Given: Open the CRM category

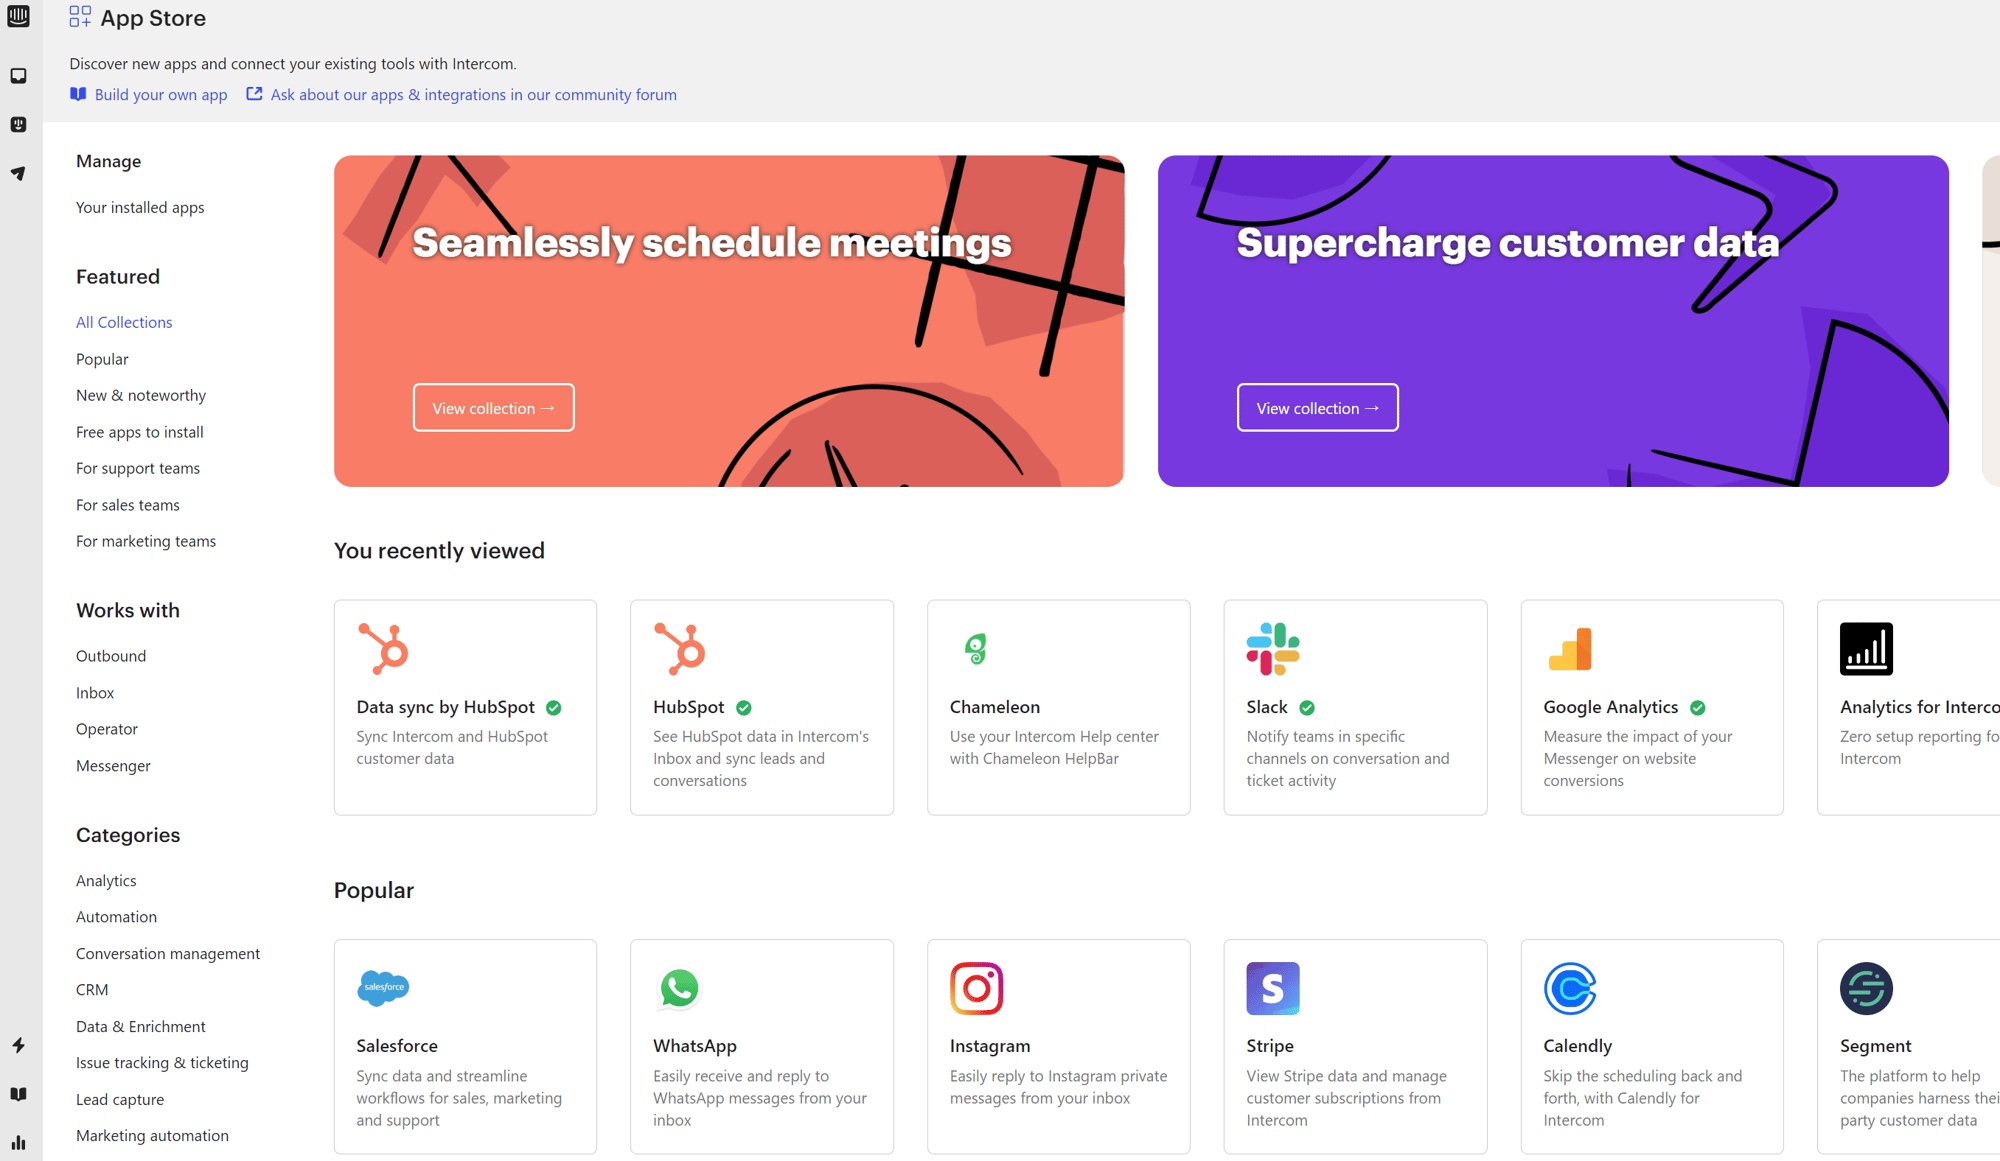Looking at the screenshot, I should point(92,990).
